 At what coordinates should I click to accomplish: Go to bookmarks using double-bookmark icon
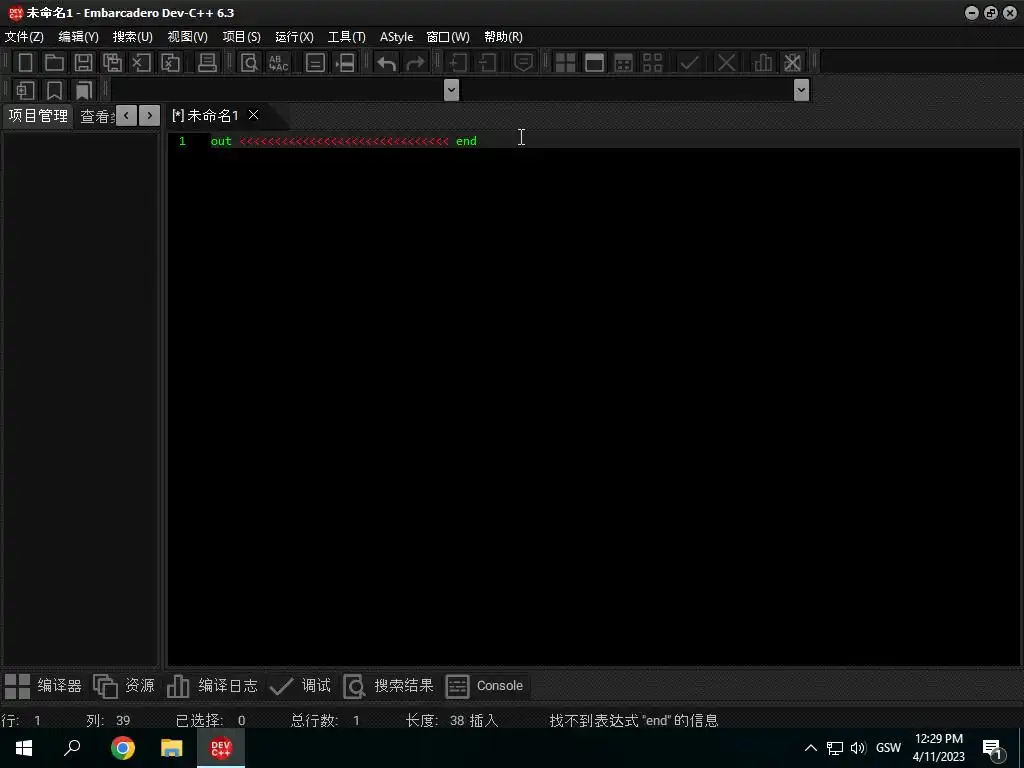84,90
